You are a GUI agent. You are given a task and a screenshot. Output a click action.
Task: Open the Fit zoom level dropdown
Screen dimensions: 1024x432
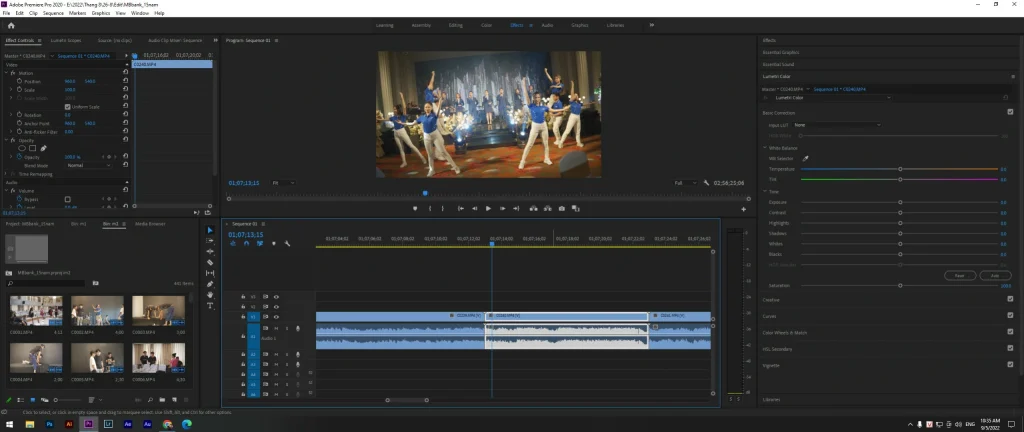tap(283, 183)
